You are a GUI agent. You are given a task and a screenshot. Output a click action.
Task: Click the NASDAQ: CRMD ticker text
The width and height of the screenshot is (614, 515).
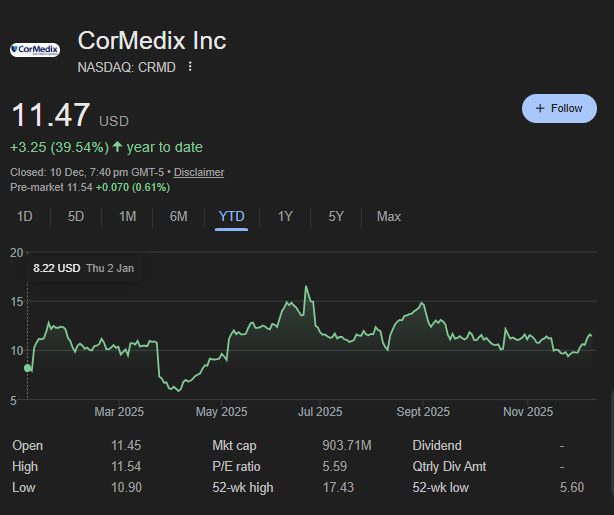click(126, 67)
